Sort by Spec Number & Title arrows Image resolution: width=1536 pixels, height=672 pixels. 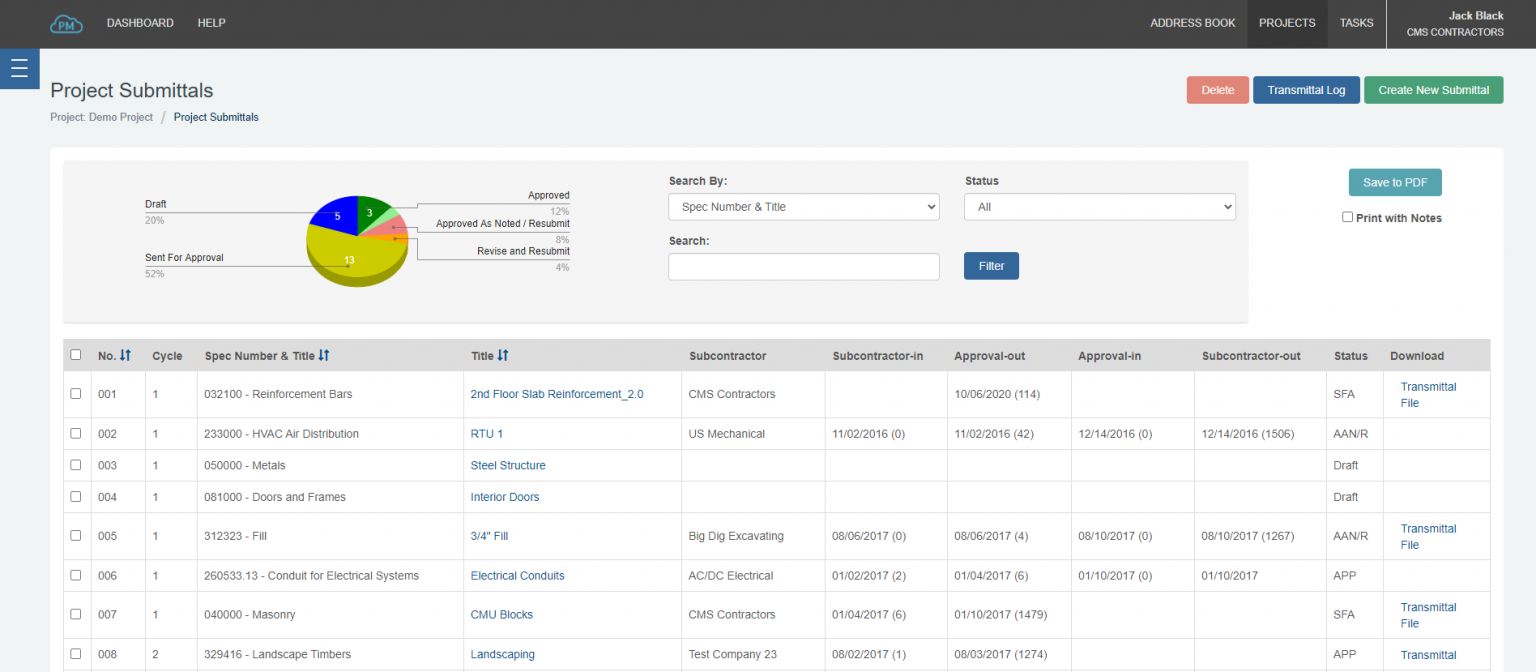(x=324, y=356)
